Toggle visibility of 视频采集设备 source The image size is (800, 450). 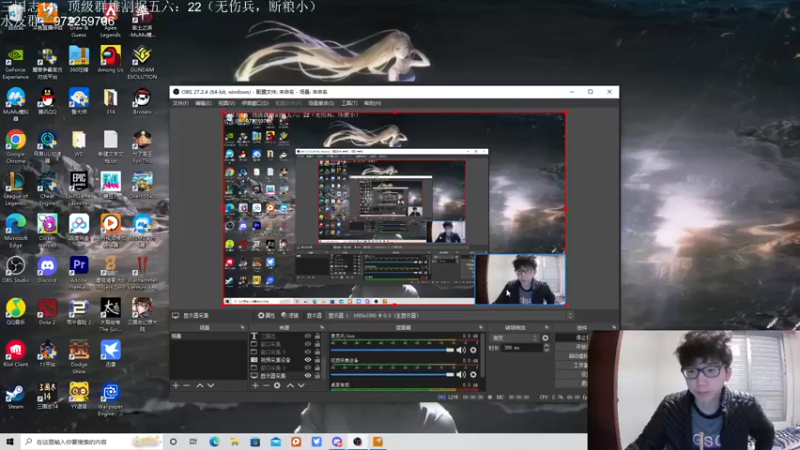click(308, 360)
